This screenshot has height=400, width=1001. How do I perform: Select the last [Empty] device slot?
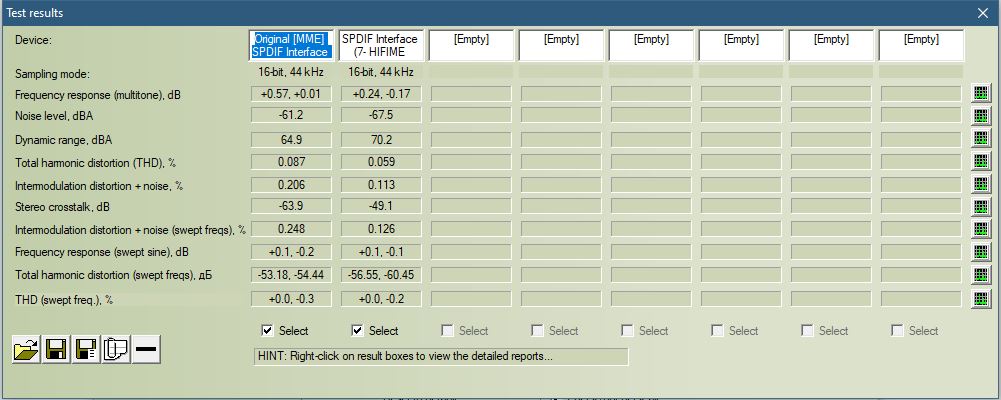[x=921, y=45]
